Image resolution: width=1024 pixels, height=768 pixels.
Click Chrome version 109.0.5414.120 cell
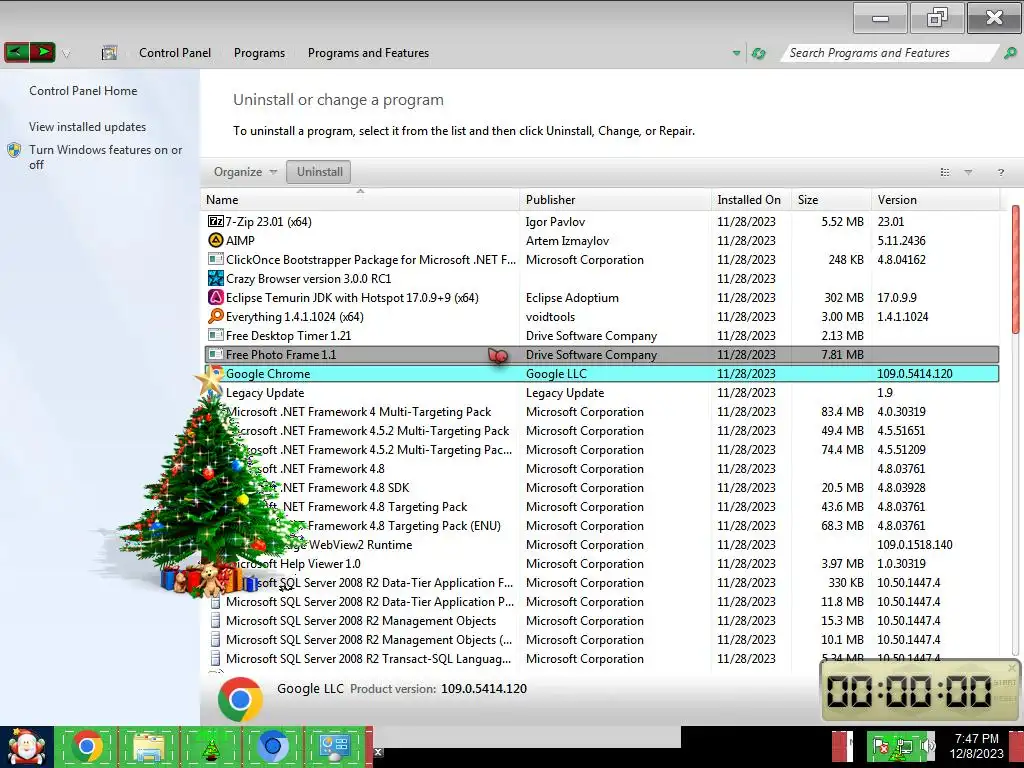914,374
